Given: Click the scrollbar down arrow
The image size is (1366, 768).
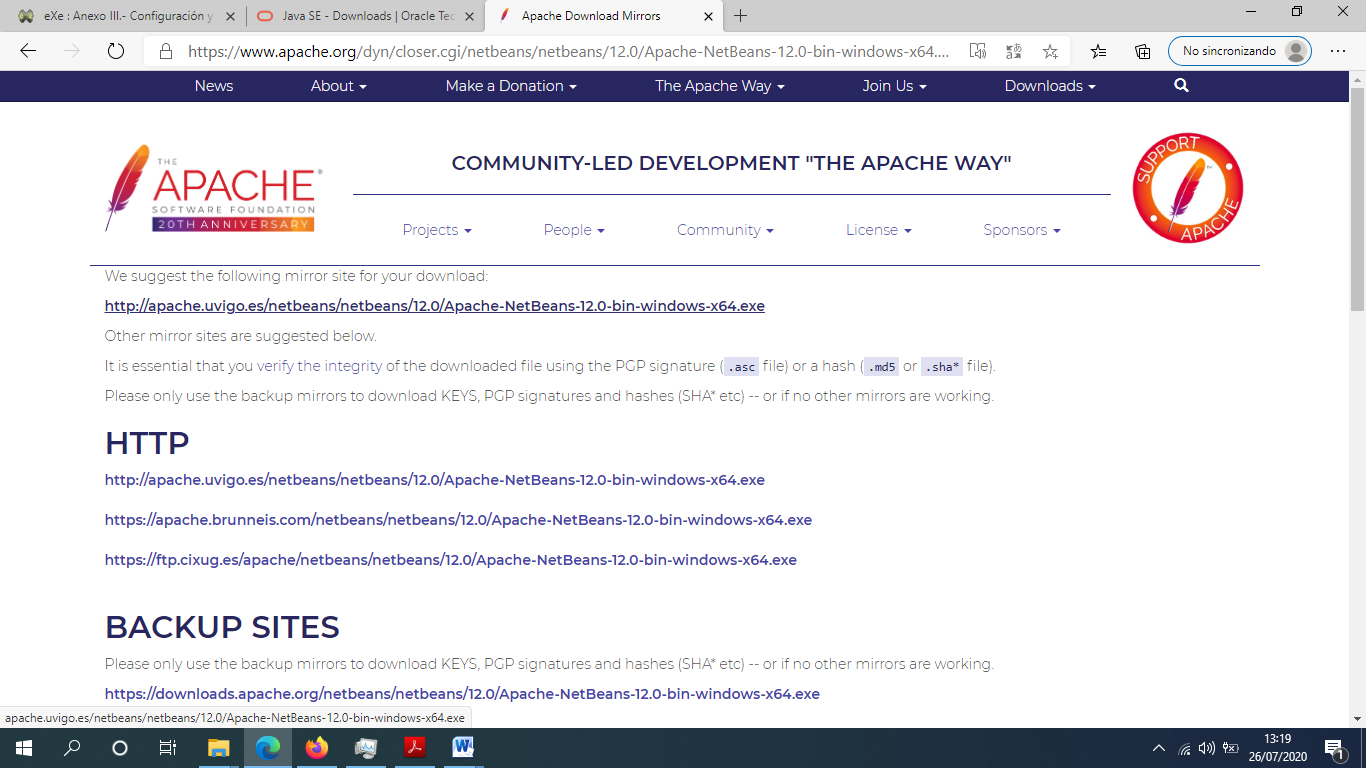Looking at the screenshot, I should pyautogui.click(x=1357, y=718).
